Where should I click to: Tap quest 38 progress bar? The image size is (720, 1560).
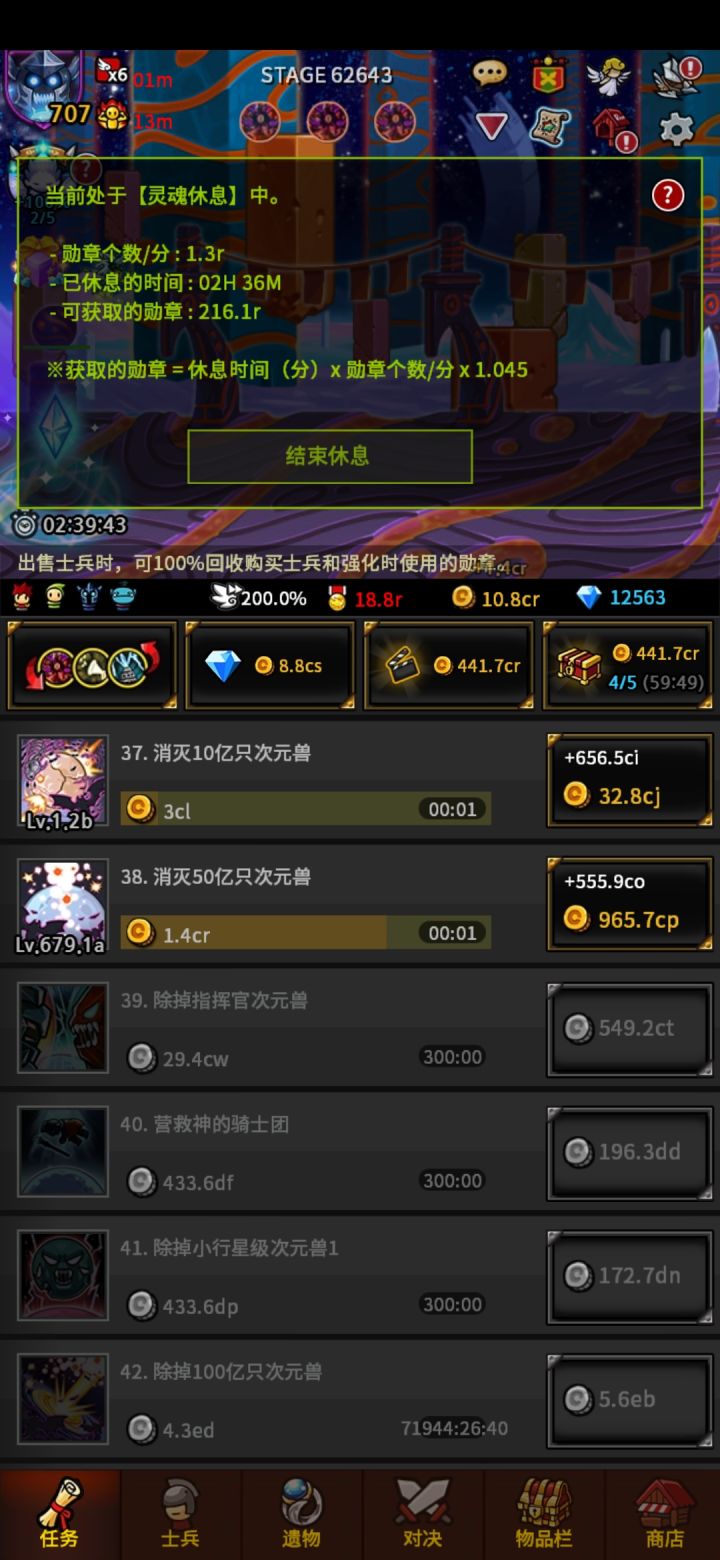pos(306,933)
